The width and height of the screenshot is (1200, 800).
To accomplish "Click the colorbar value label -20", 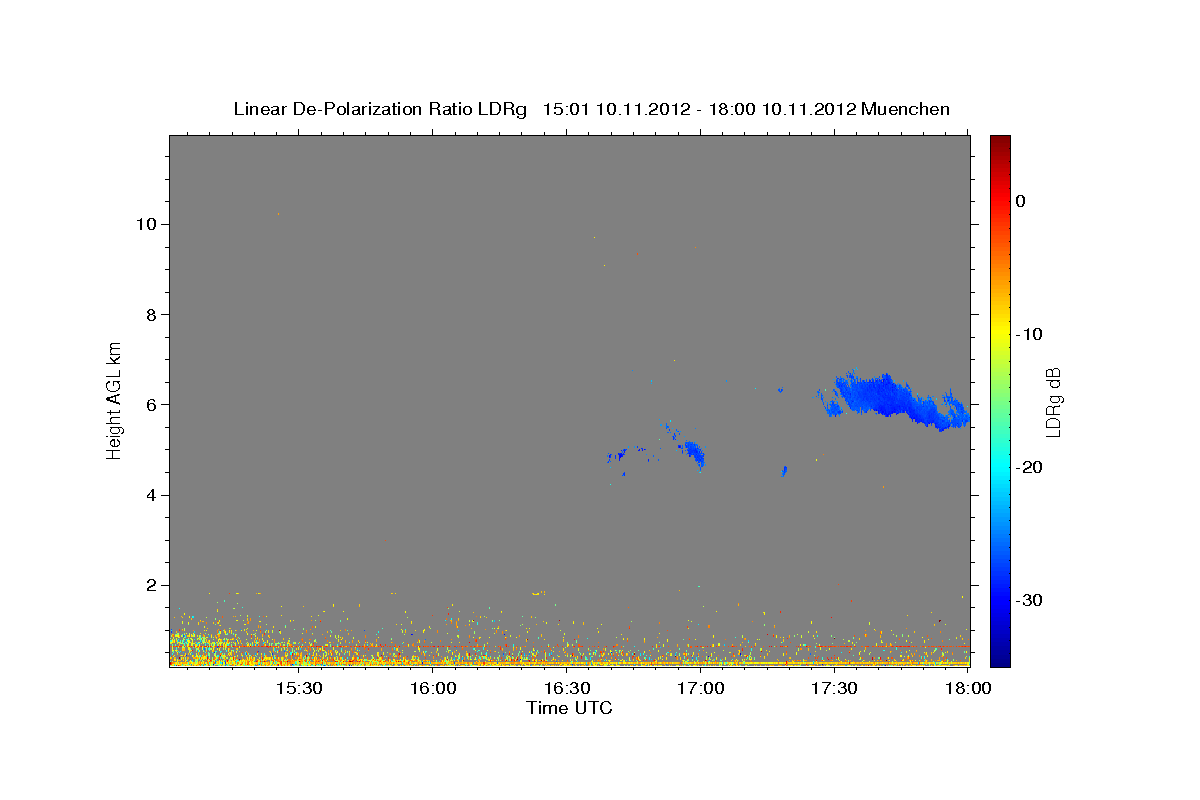I will pyautogui.click(x=1029, y=467).
